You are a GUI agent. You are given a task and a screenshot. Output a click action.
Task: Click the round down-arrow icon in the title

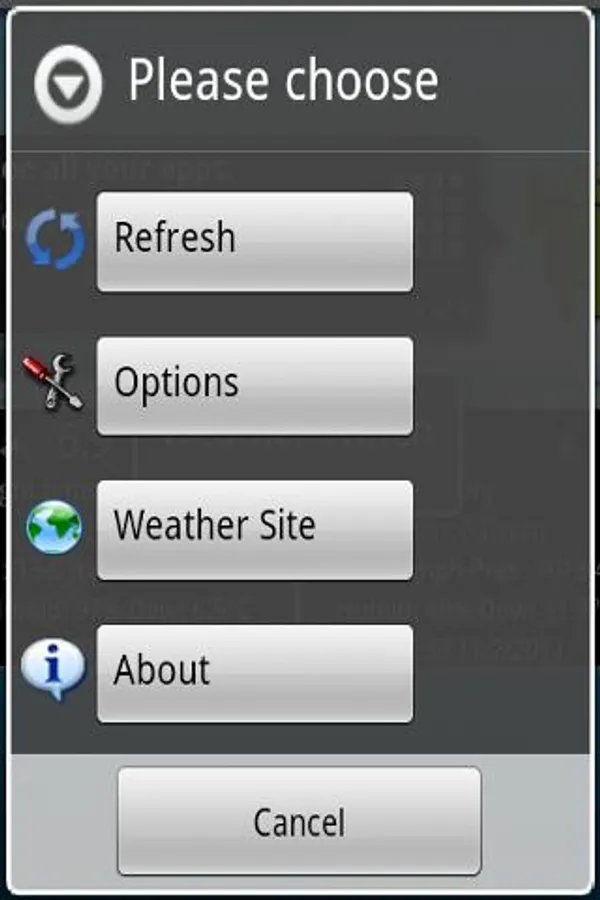coord(68,84)
